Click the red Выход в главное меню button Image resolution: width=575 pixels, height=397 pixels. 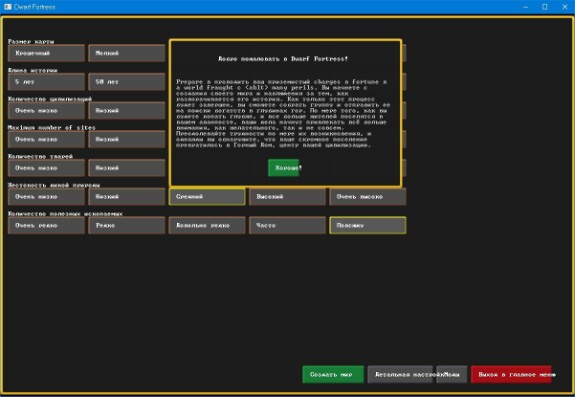point(511,374)
